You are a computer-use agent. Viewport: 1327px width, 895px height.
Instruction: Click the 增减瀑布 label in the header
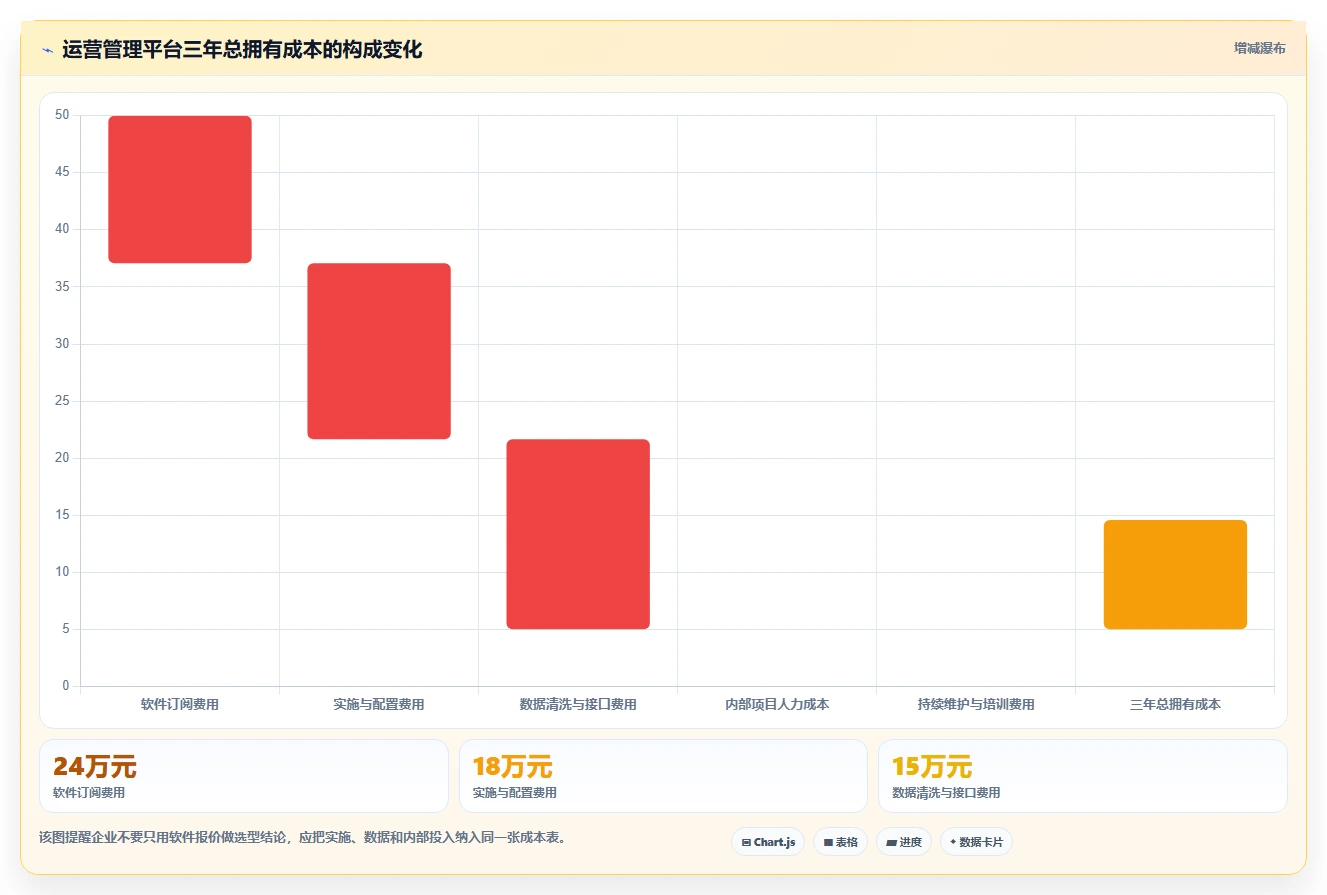[x=1260, y=48]
